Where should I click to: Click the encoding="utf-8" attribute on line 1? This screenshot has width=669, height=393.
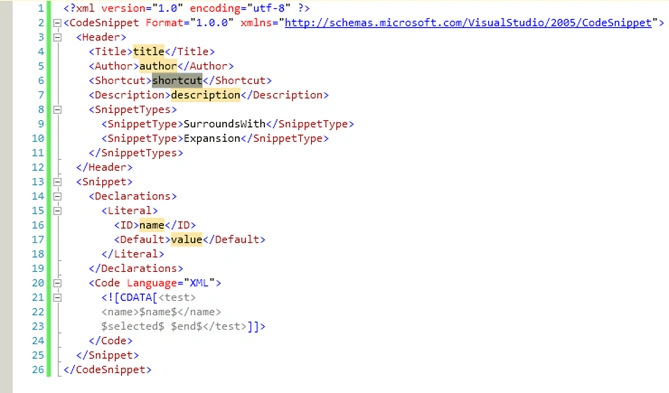click(240, 9)
